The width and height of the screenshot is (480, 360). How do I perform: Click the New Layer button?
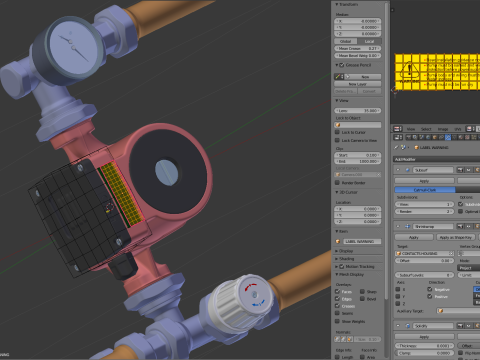pyautogui.click(x=358, y=84)
